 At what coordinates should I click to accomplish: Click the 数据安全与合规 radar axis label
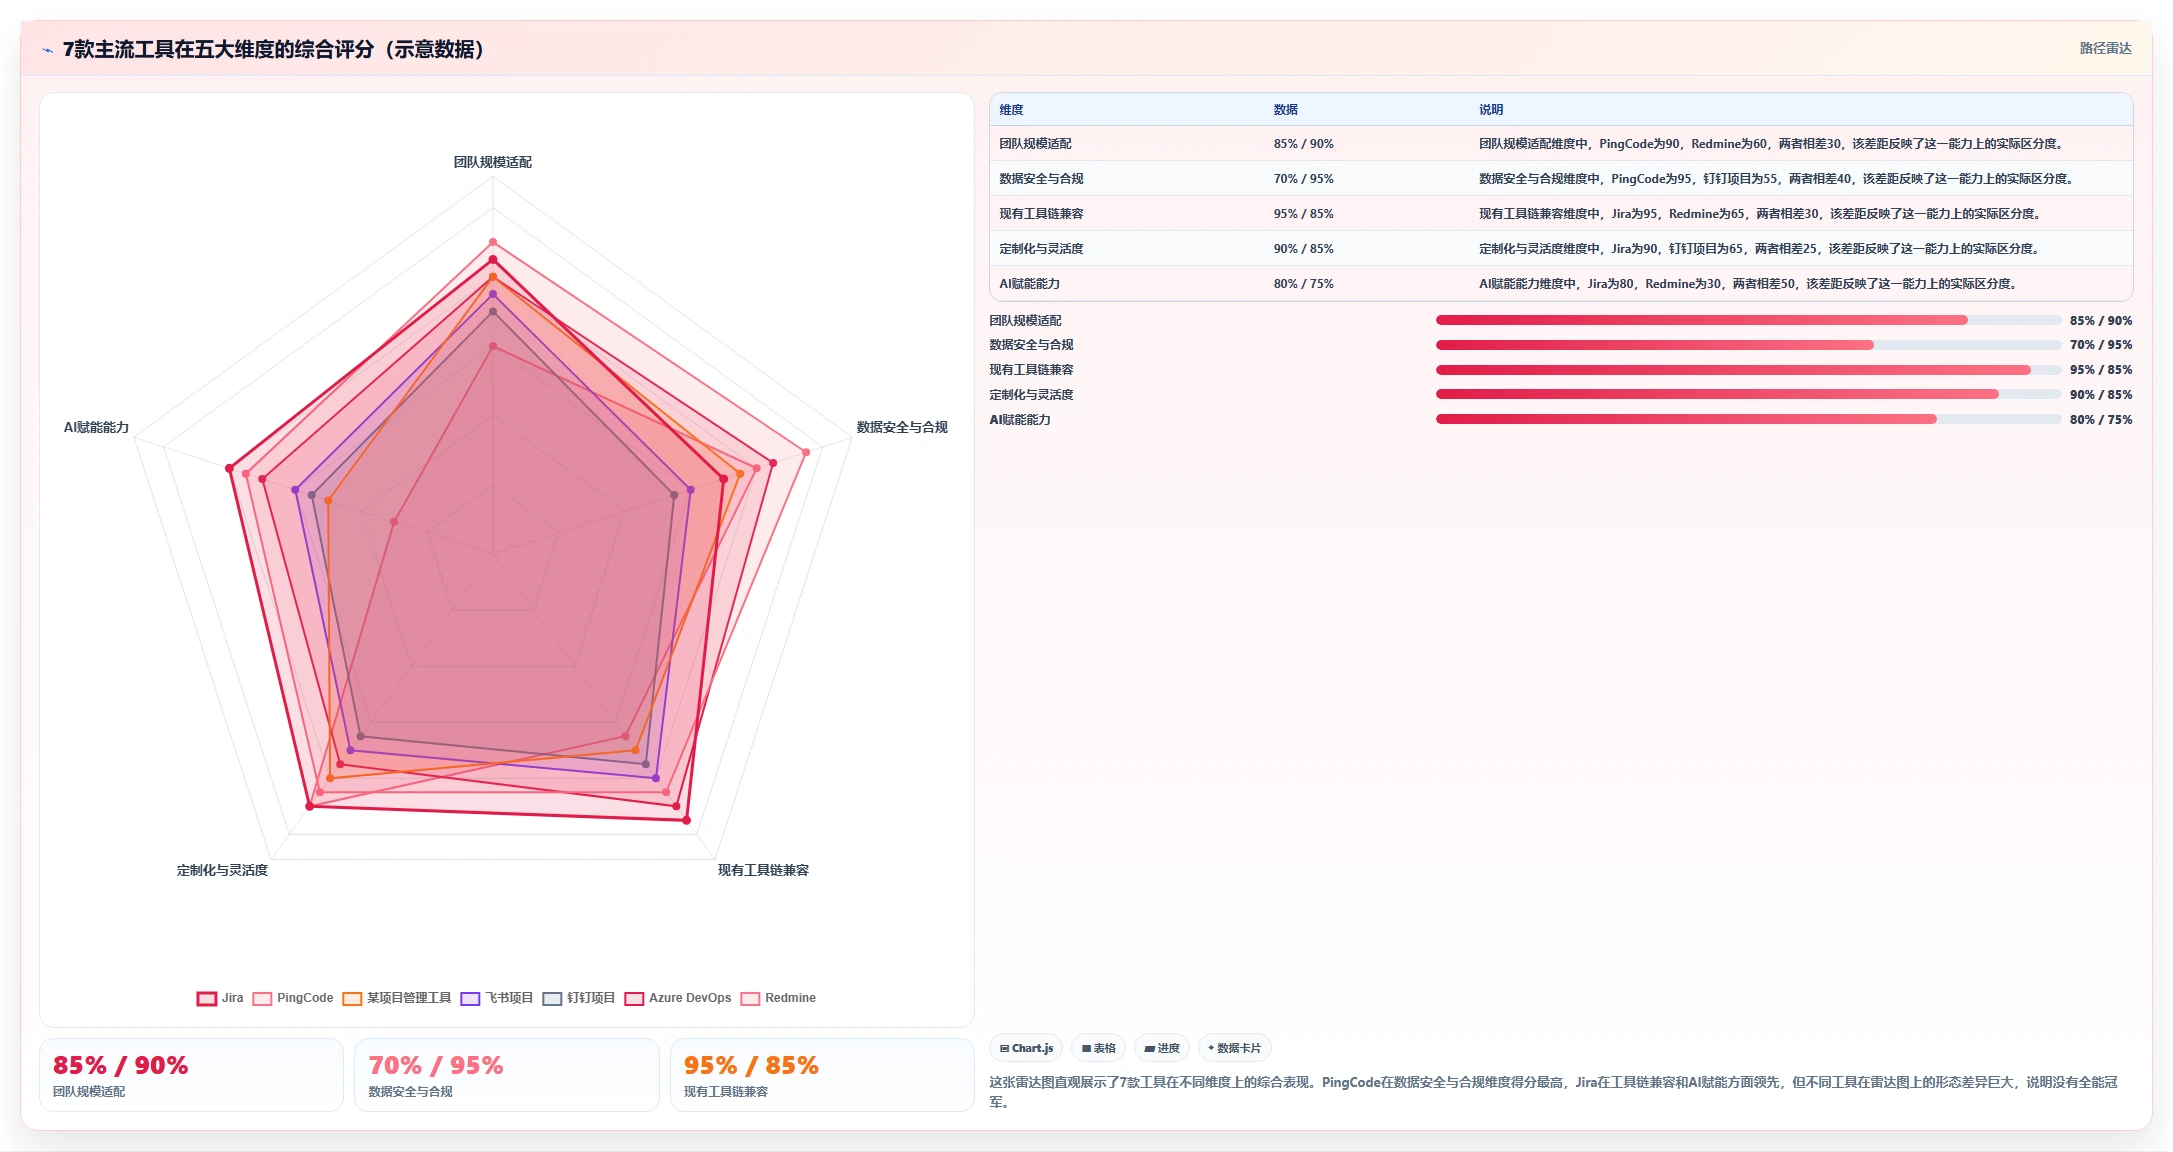click(x=902, y=427)
